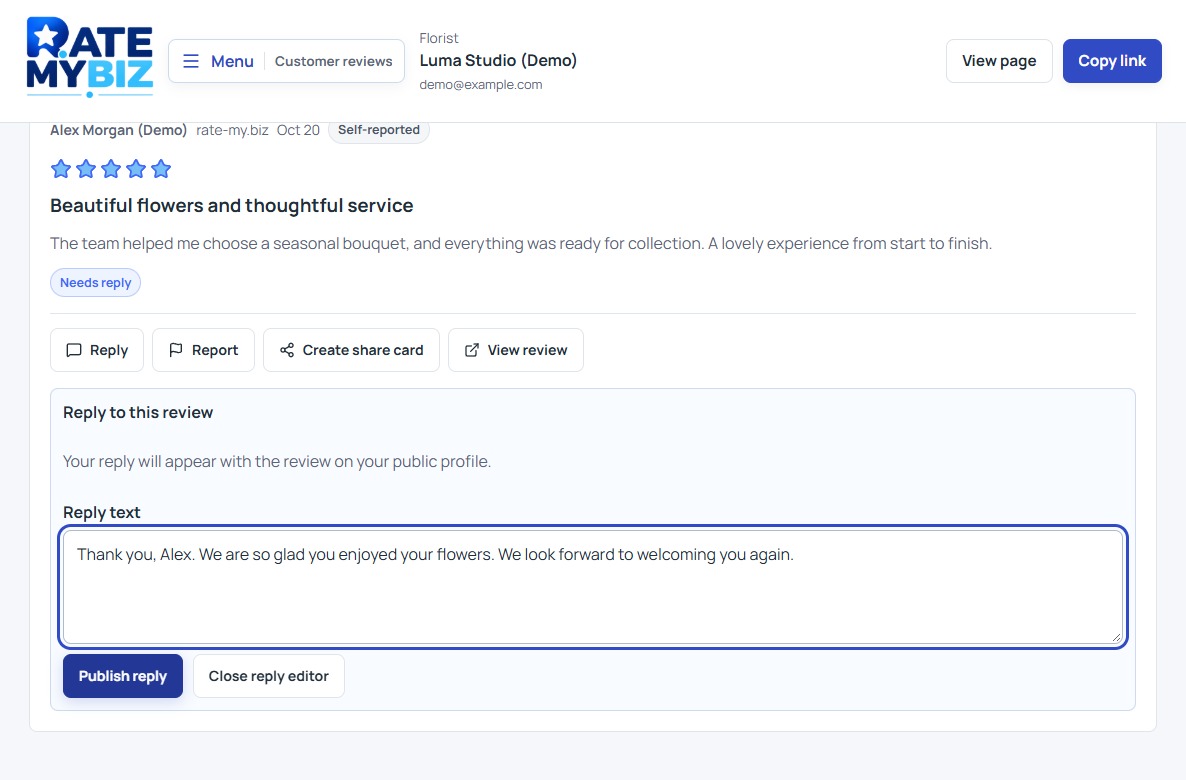
Task: Click the external-link icon on View review
Action: (x=471, y=350)
